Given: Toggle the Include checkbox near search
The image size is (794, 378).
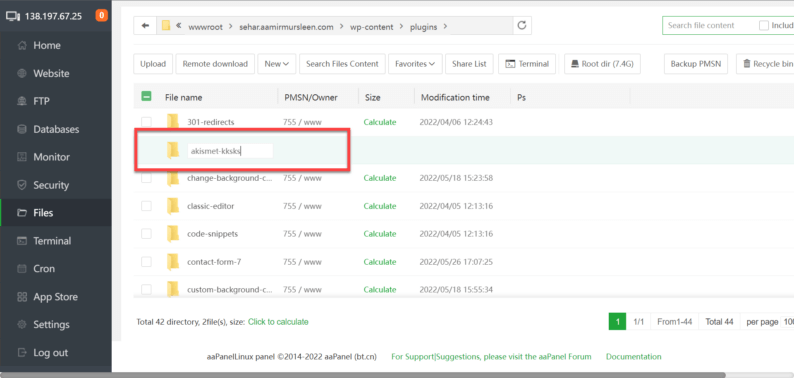Looking at the screenshot, I should point(764,25).
